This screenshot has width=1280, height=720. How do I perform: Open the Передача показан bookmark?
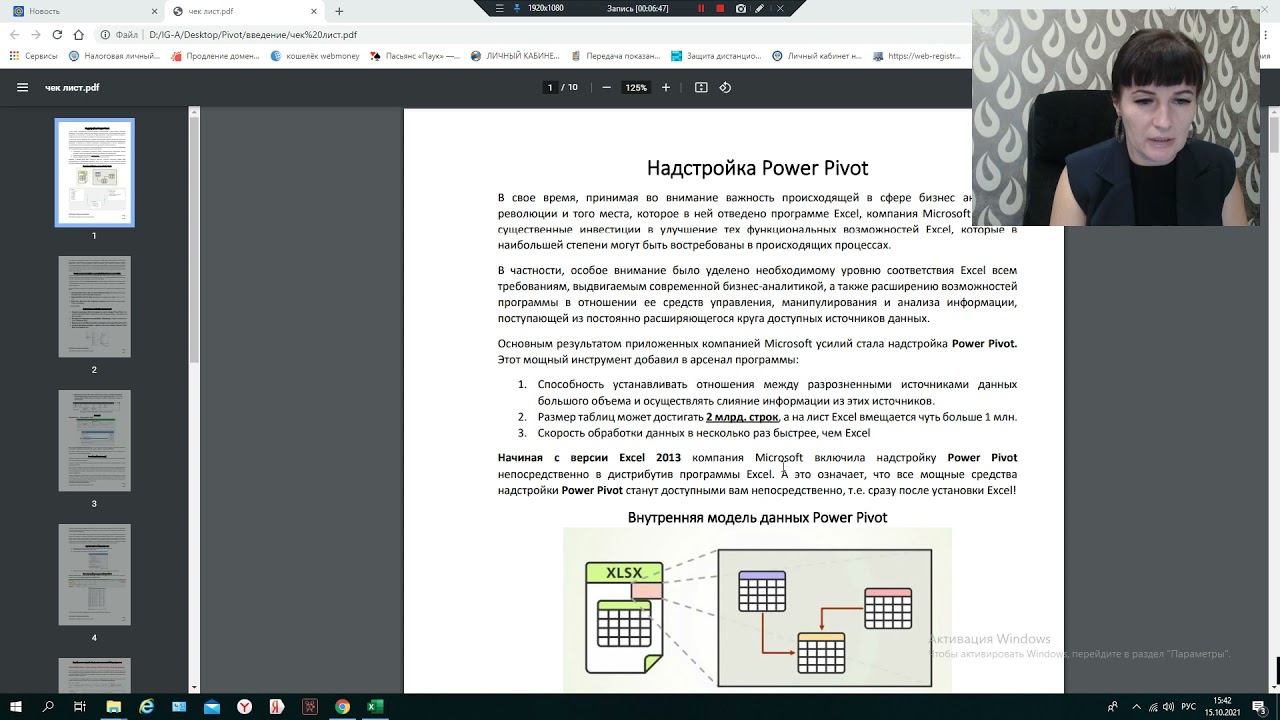click(615, 56)
